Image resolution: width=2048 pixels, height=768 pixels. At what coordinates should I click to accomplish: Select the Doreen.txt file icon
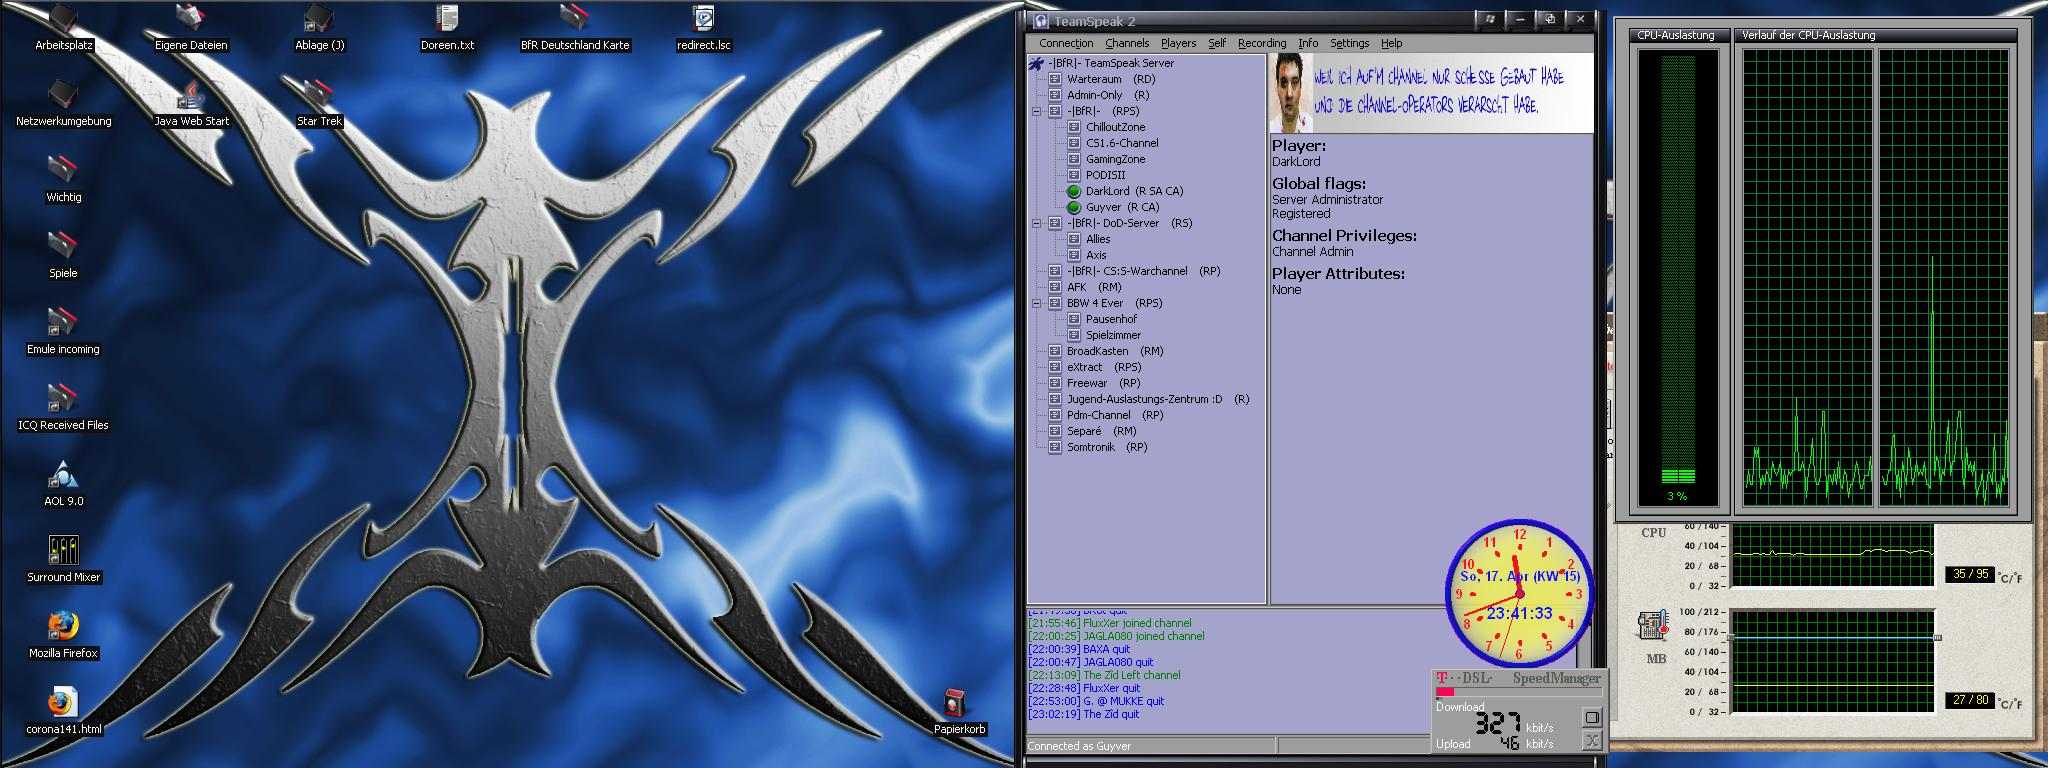(x=447, y=20)
